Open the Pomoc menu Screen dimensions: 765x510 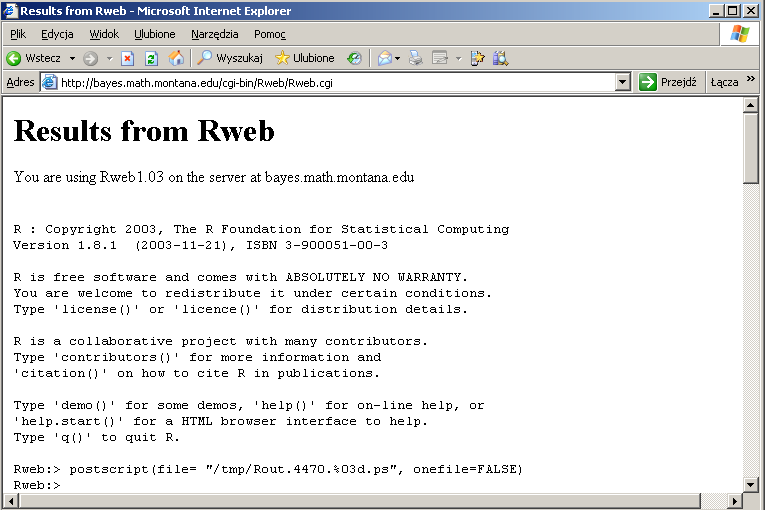click(270, 34)
